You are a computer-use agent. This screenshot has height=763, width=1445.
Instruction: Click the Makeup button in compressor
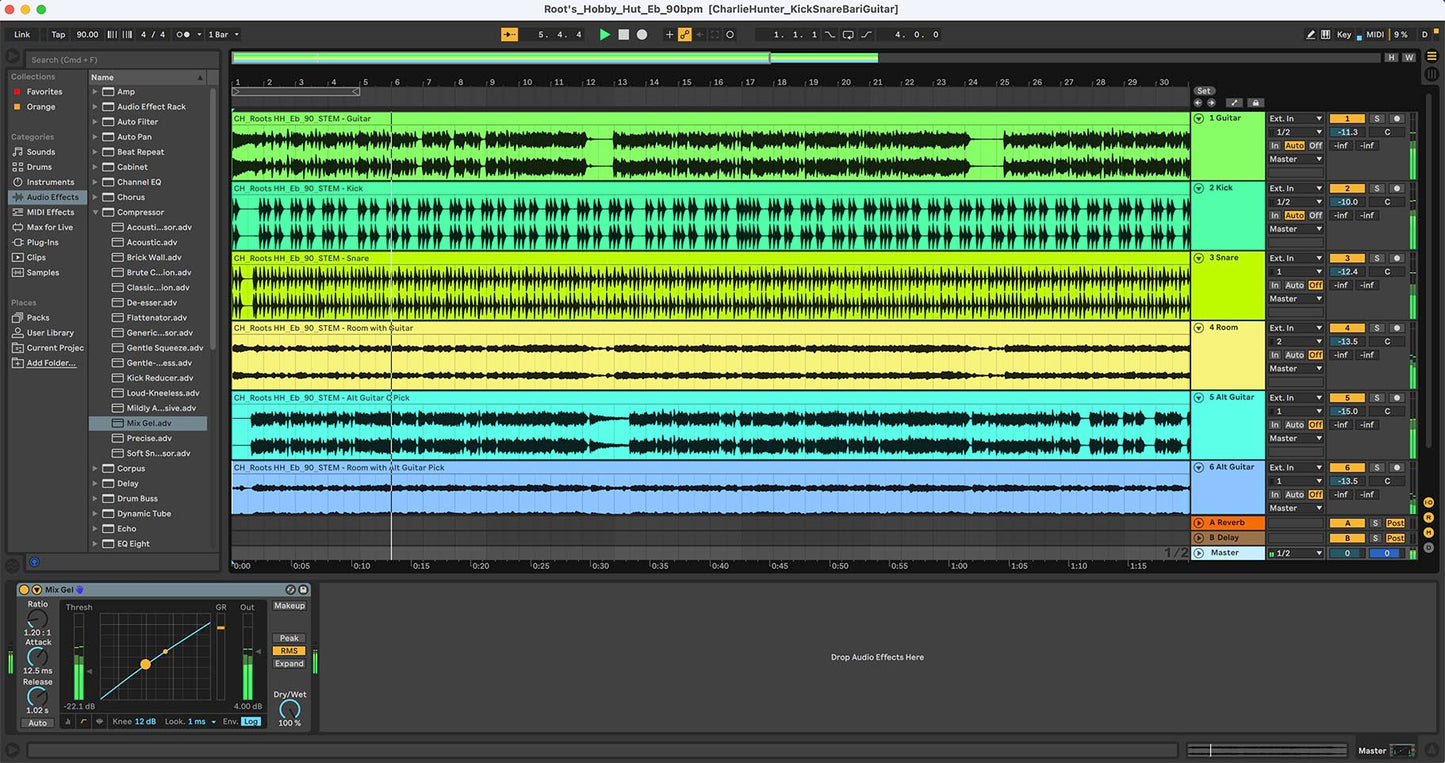click(289, 606)
